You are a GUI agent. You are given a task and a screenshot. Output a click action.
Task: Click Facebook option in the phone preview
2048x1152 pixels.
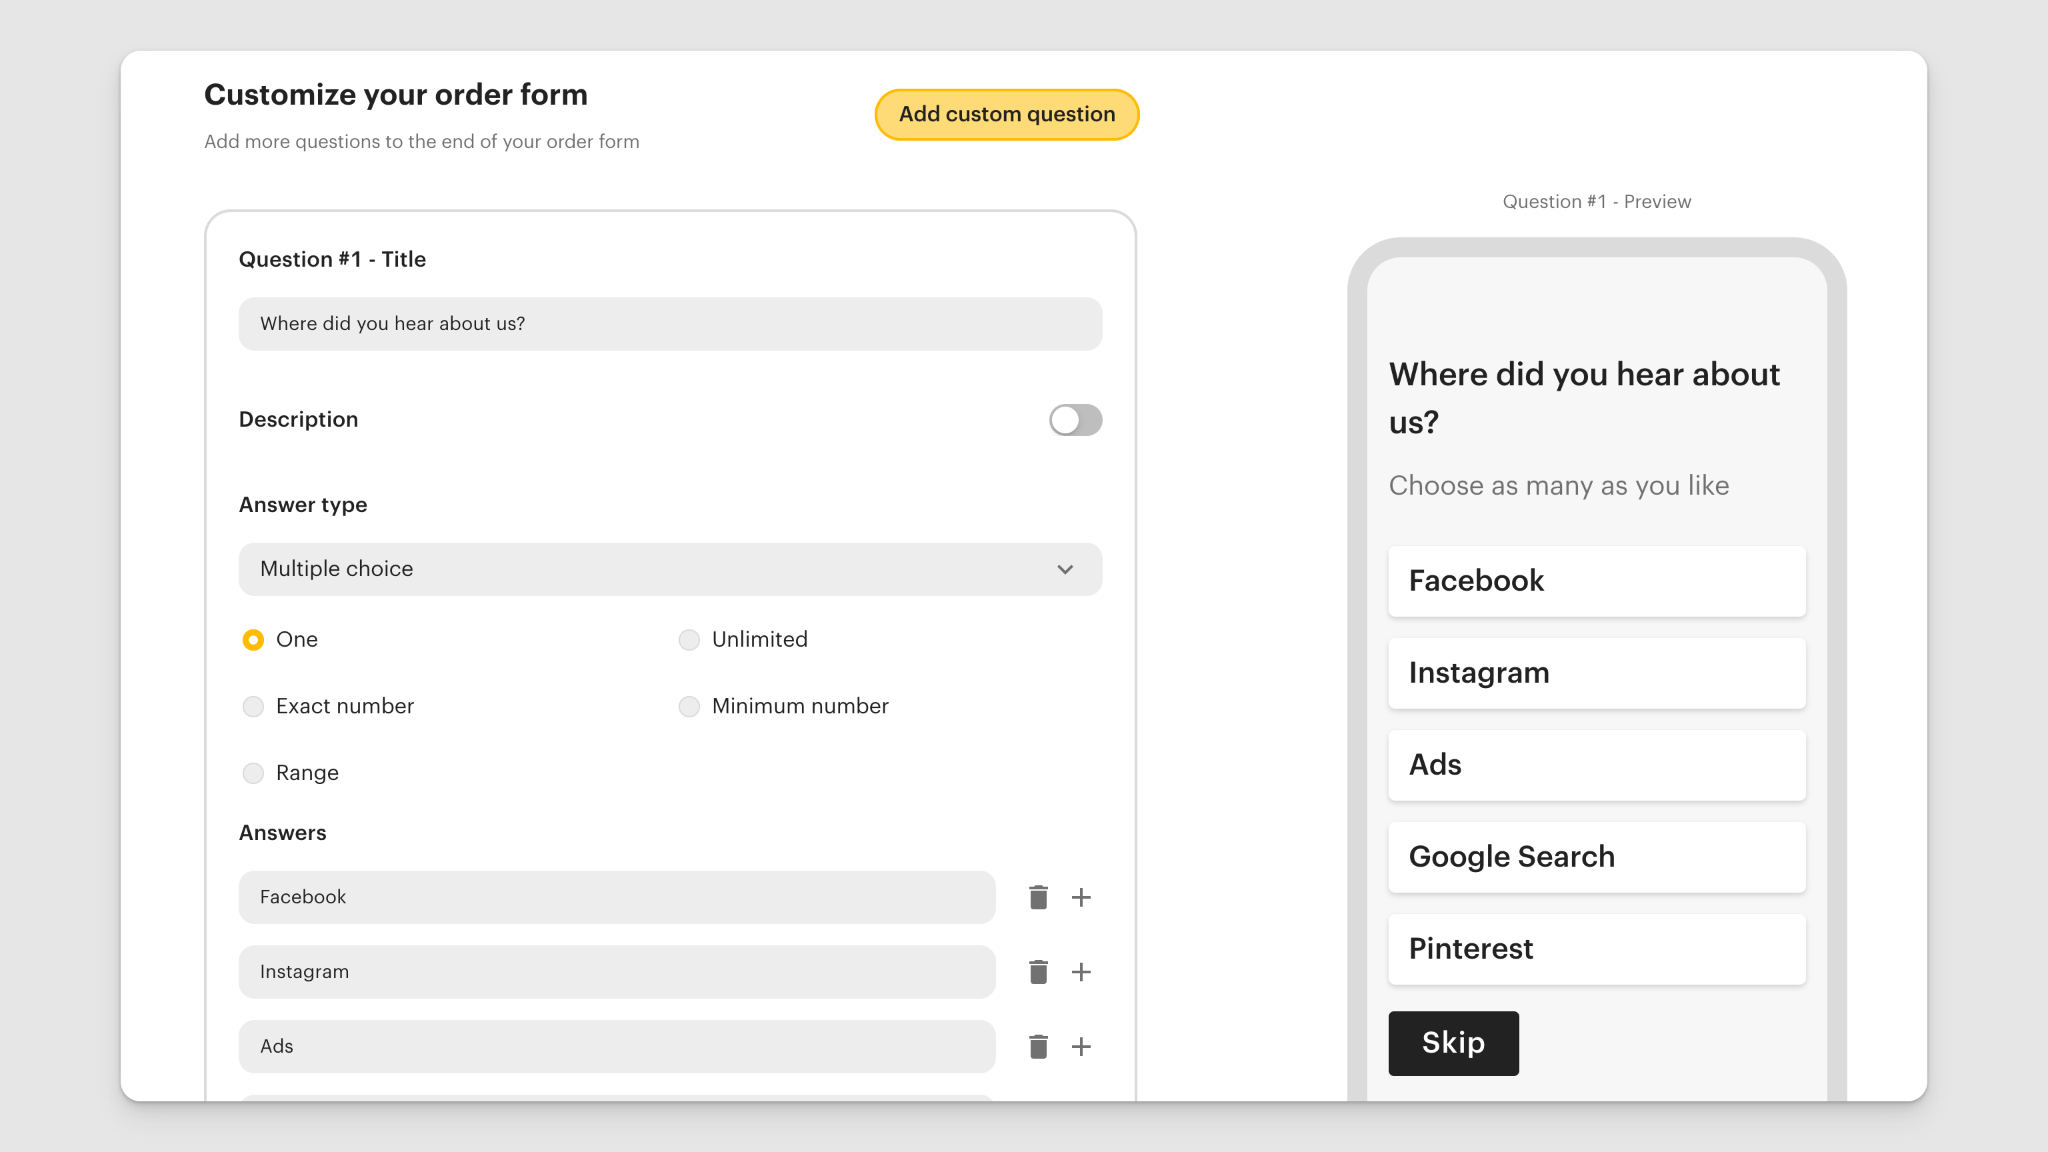1596,580
